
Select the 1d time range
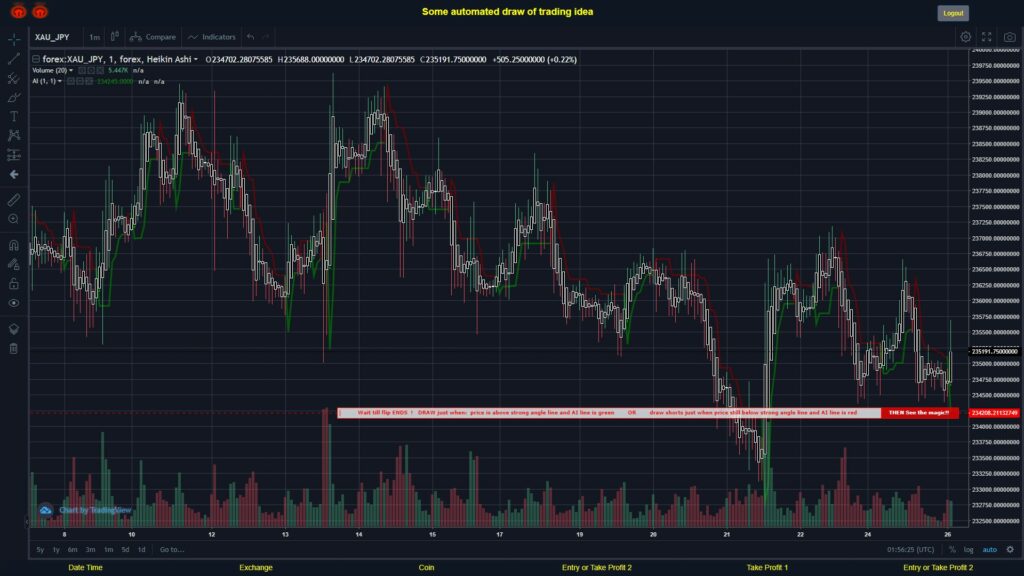(142, 549)
